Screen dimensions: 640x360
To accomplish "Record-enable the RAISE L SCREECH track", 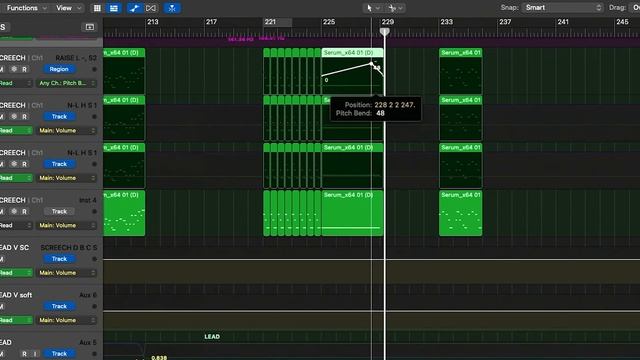I will [x=24, y=69].
